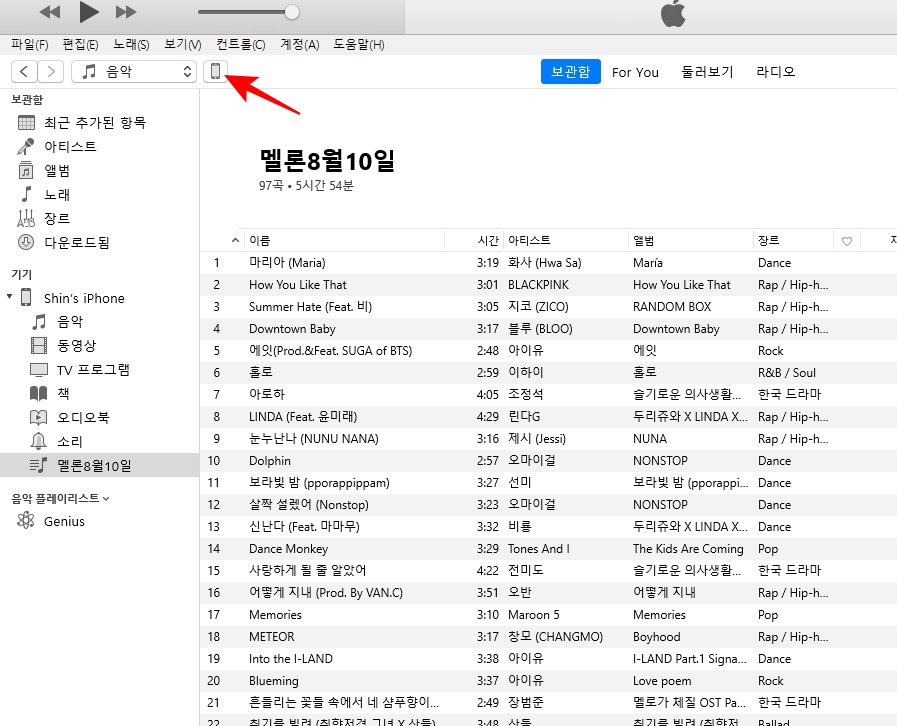
Task: Click album The Kids Are Coming cell
Action: click(688, 549)
